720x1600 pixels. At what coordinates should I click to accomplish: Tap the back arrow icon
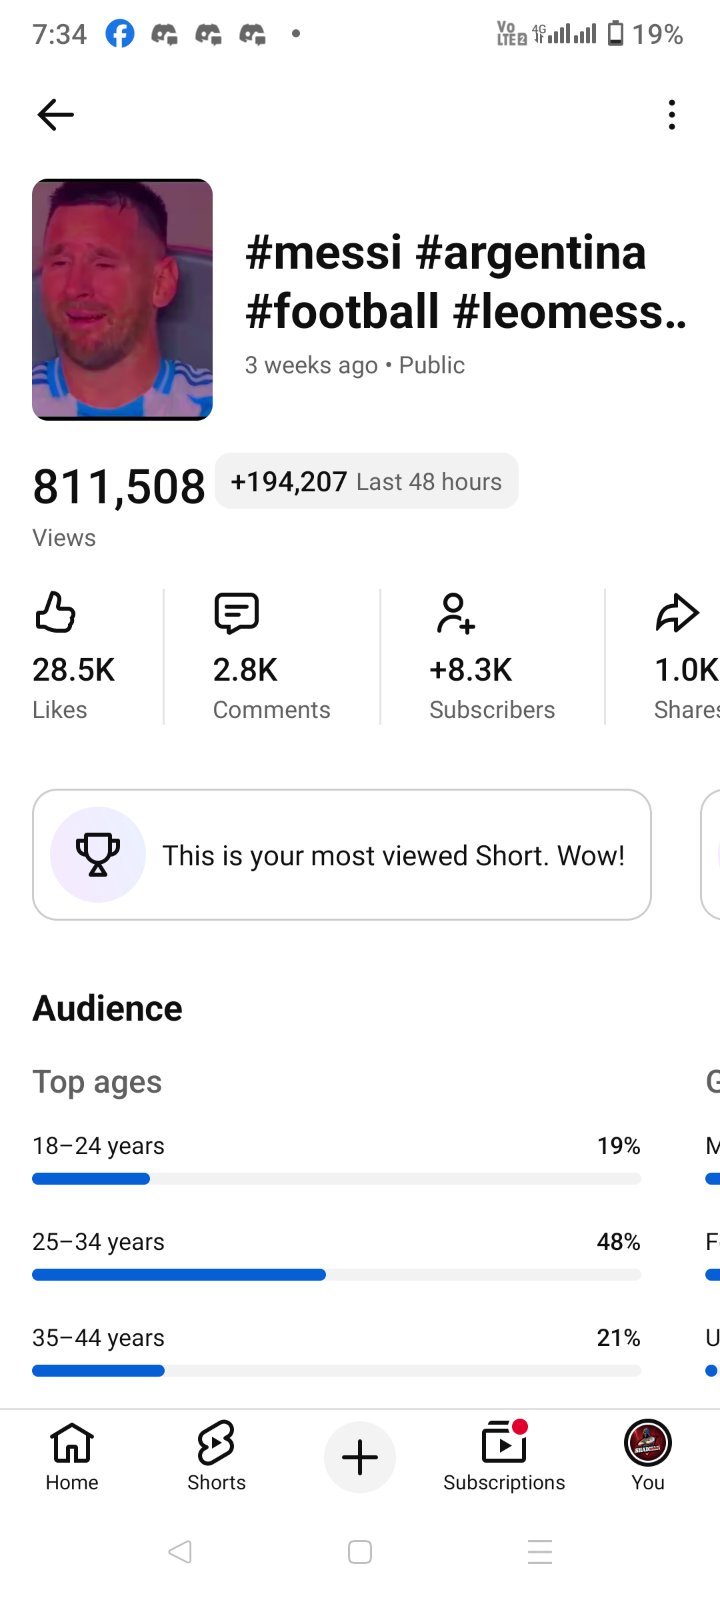56,115
